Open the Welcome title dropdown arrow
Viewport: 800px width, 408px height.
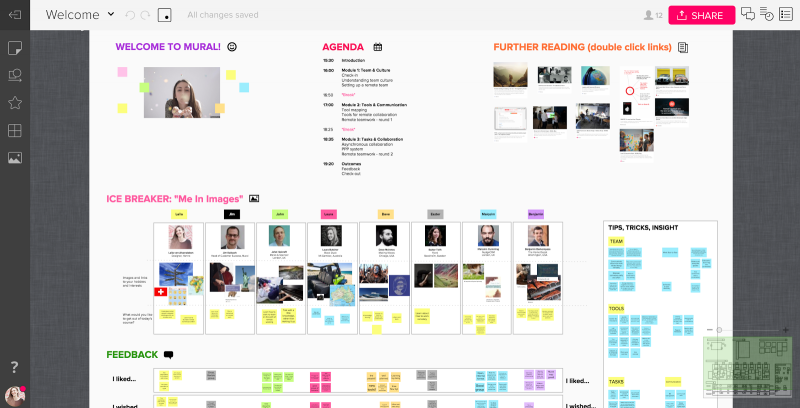coord(111,14)
